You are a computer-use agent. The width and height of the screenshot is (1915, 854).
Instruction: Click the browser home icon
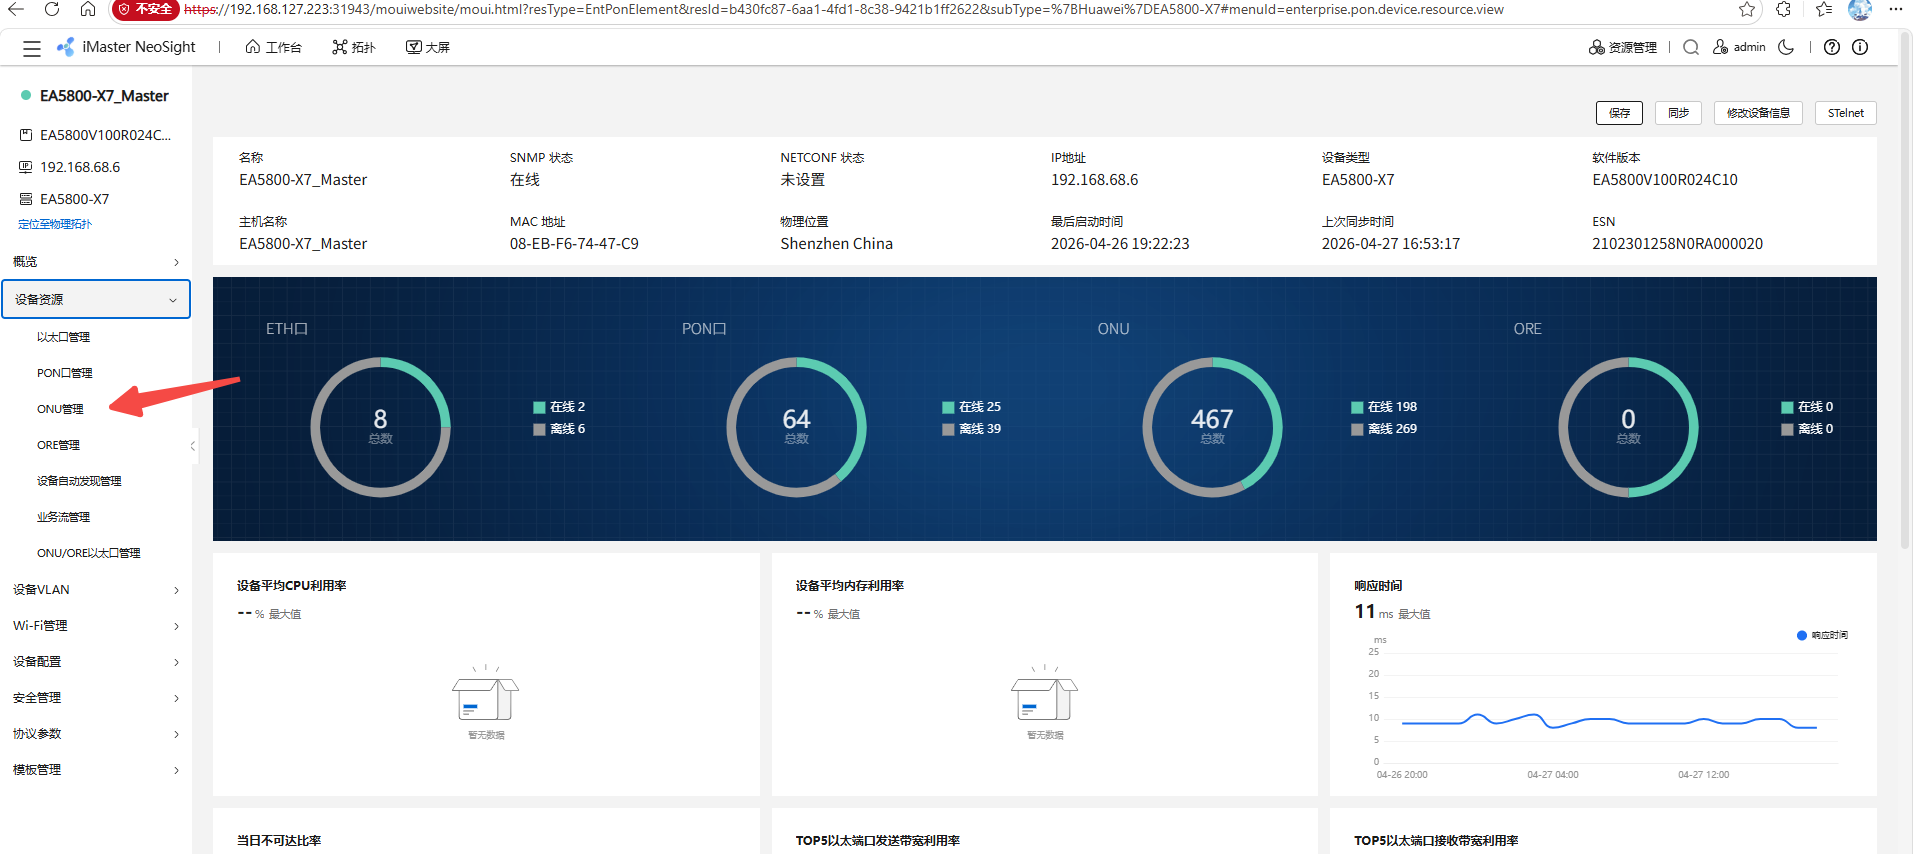point(88,9)
